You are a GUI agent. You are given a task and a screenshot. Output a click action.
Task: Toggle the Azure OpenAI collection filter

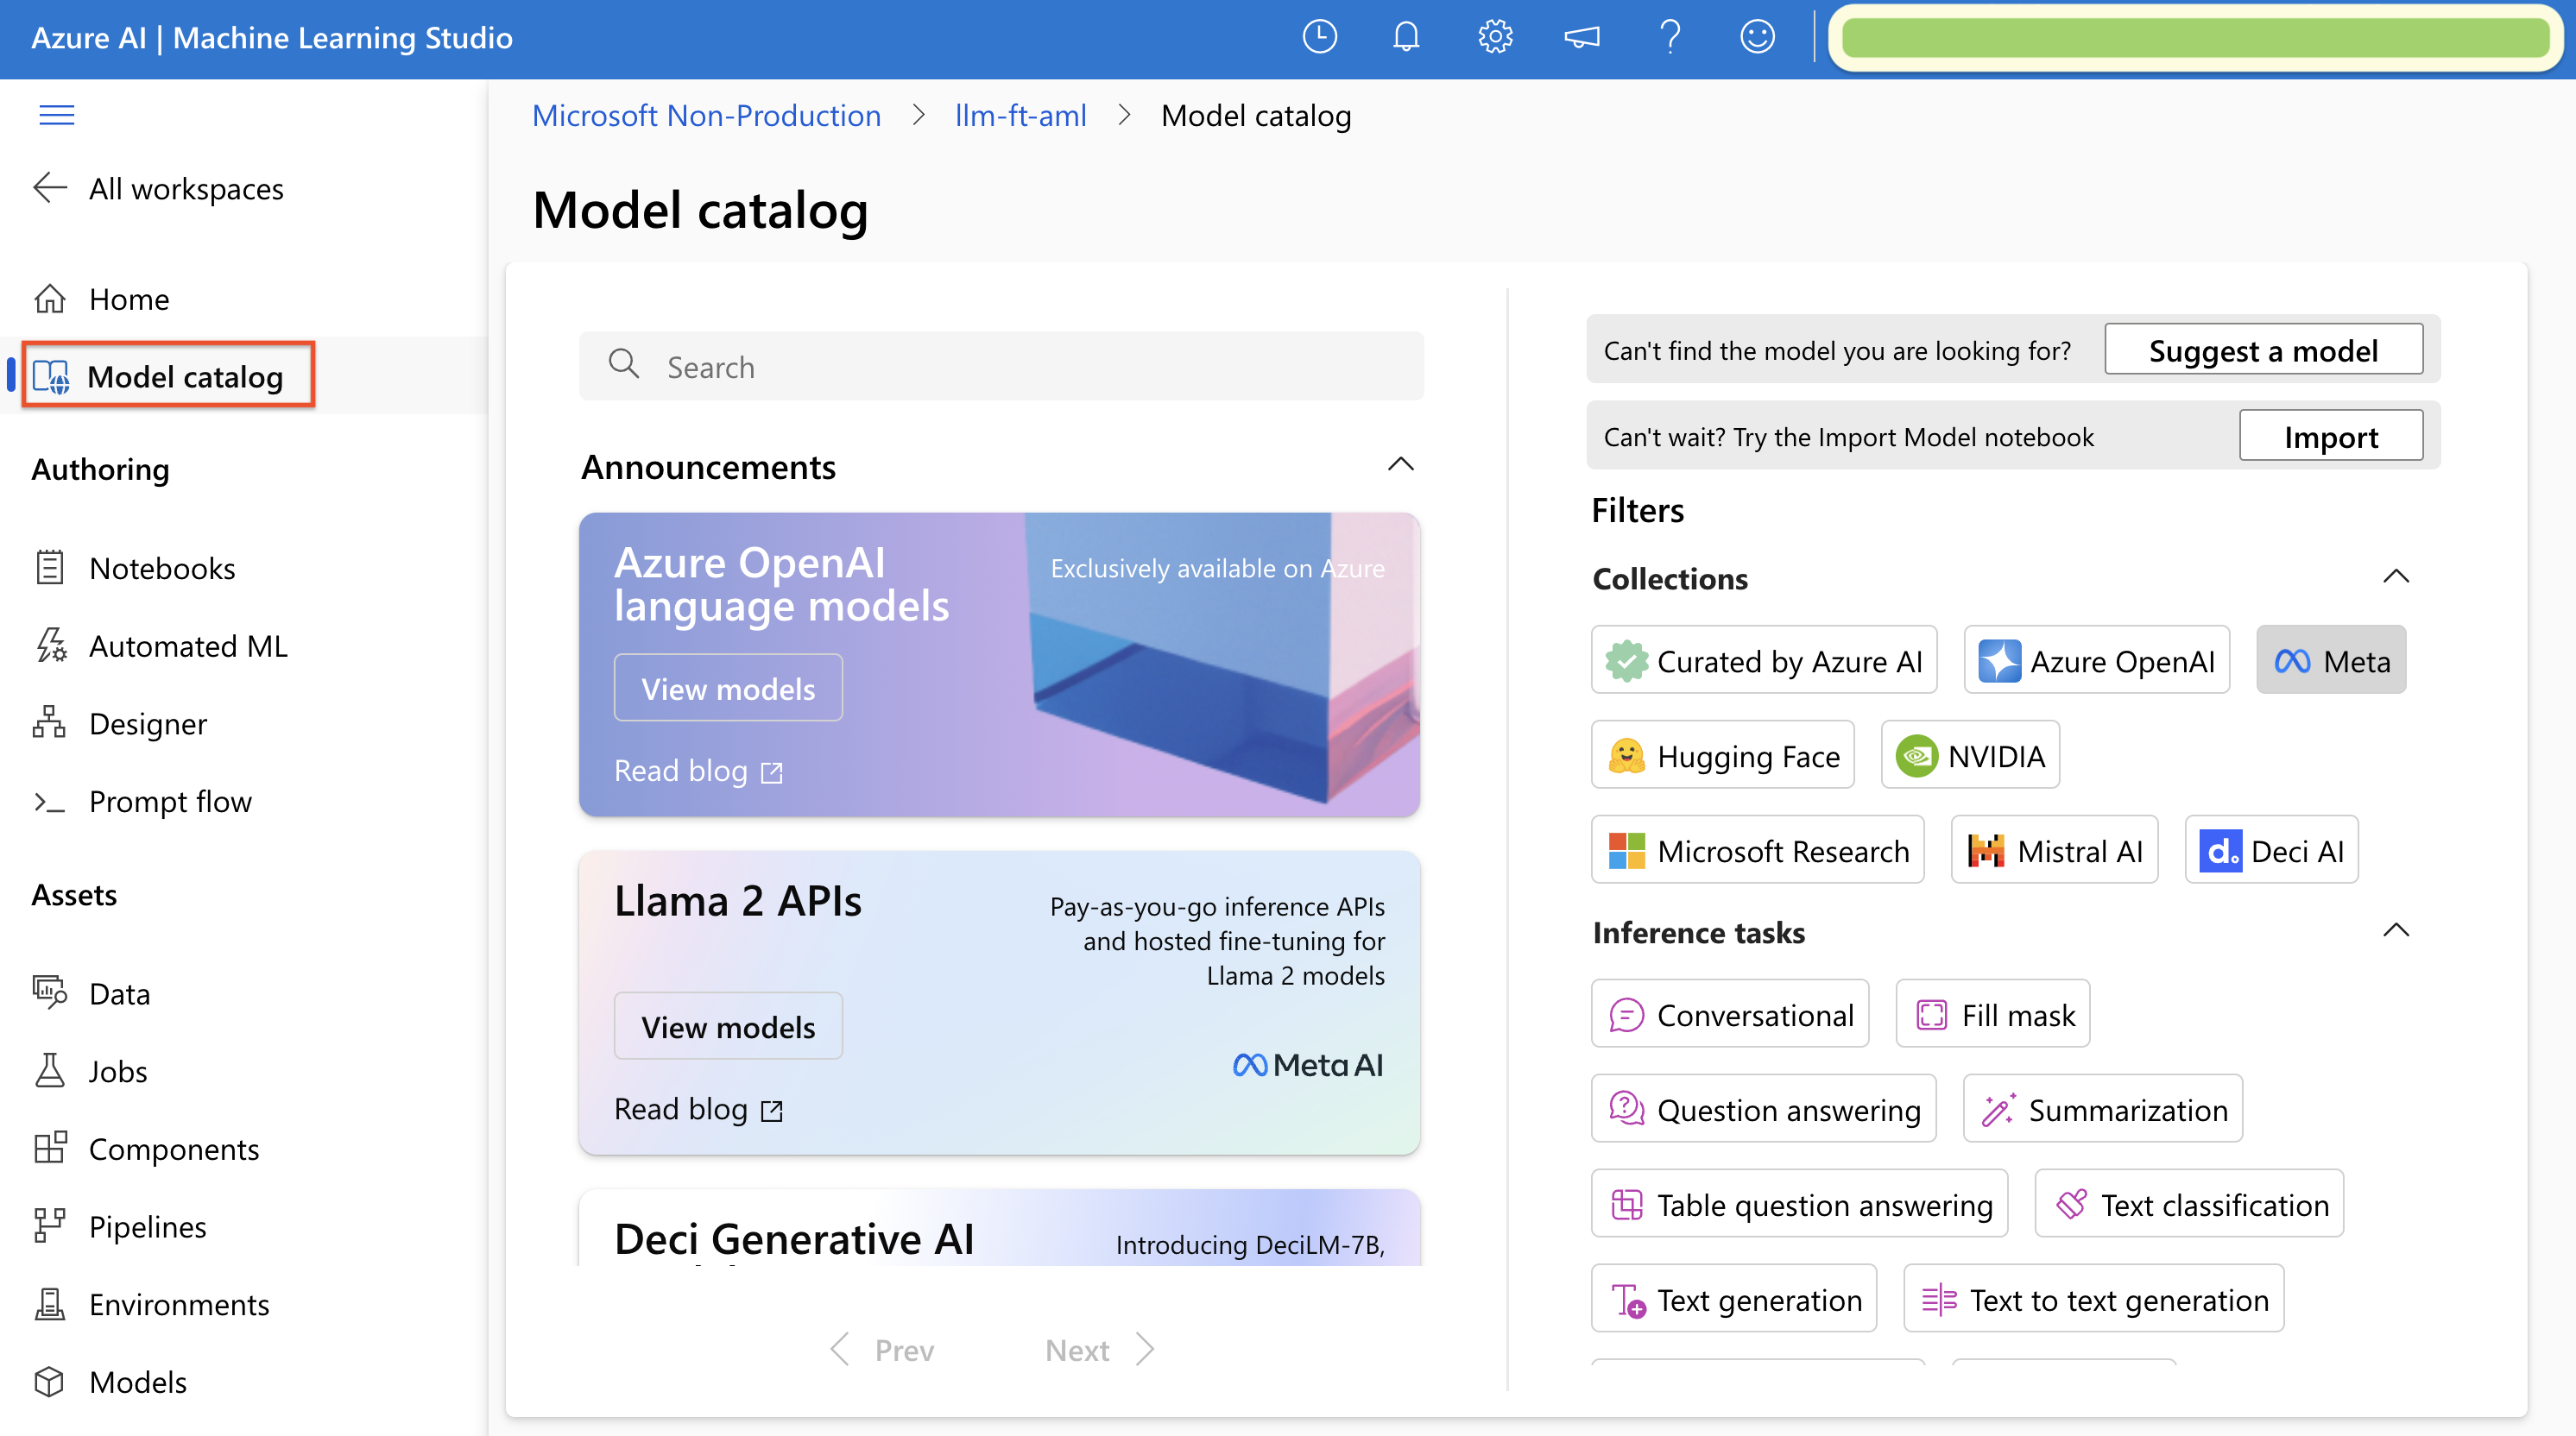click(x=2096, y=660)
